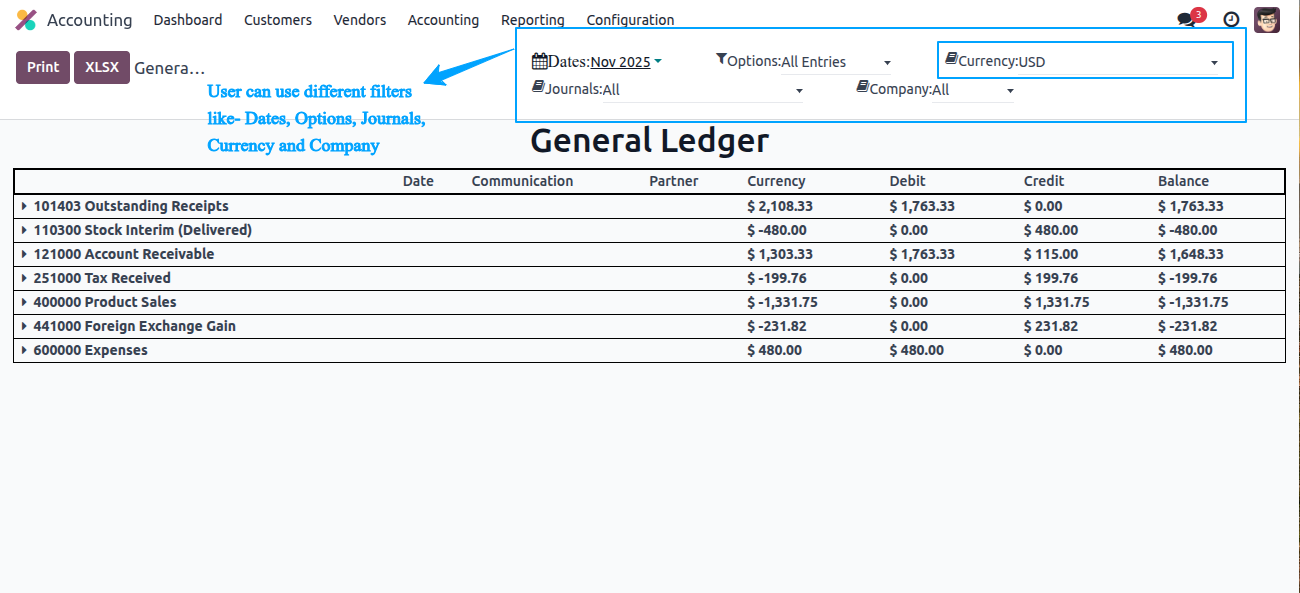
Task: Click Account Receivable currency $ 1,303.33
Action: click(x=780, y=254)
